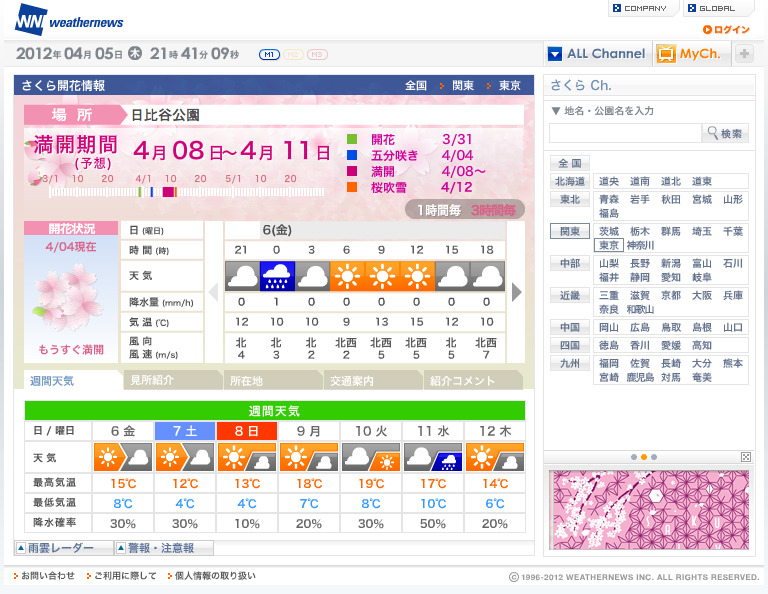This screenshot has height=594, width=768.
Task: Select the 関東 region button
Action: [570, 231]
